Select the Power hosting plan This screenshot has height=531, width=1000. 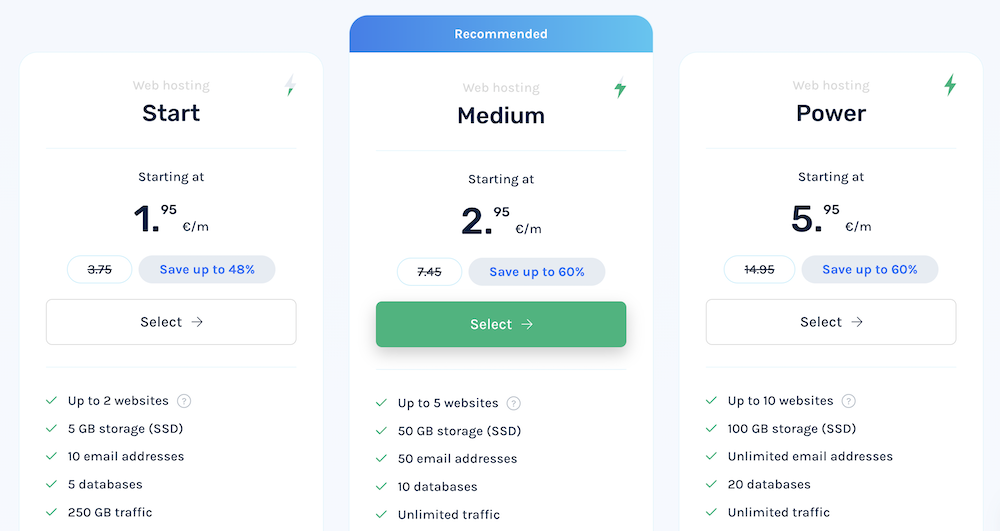831,322
